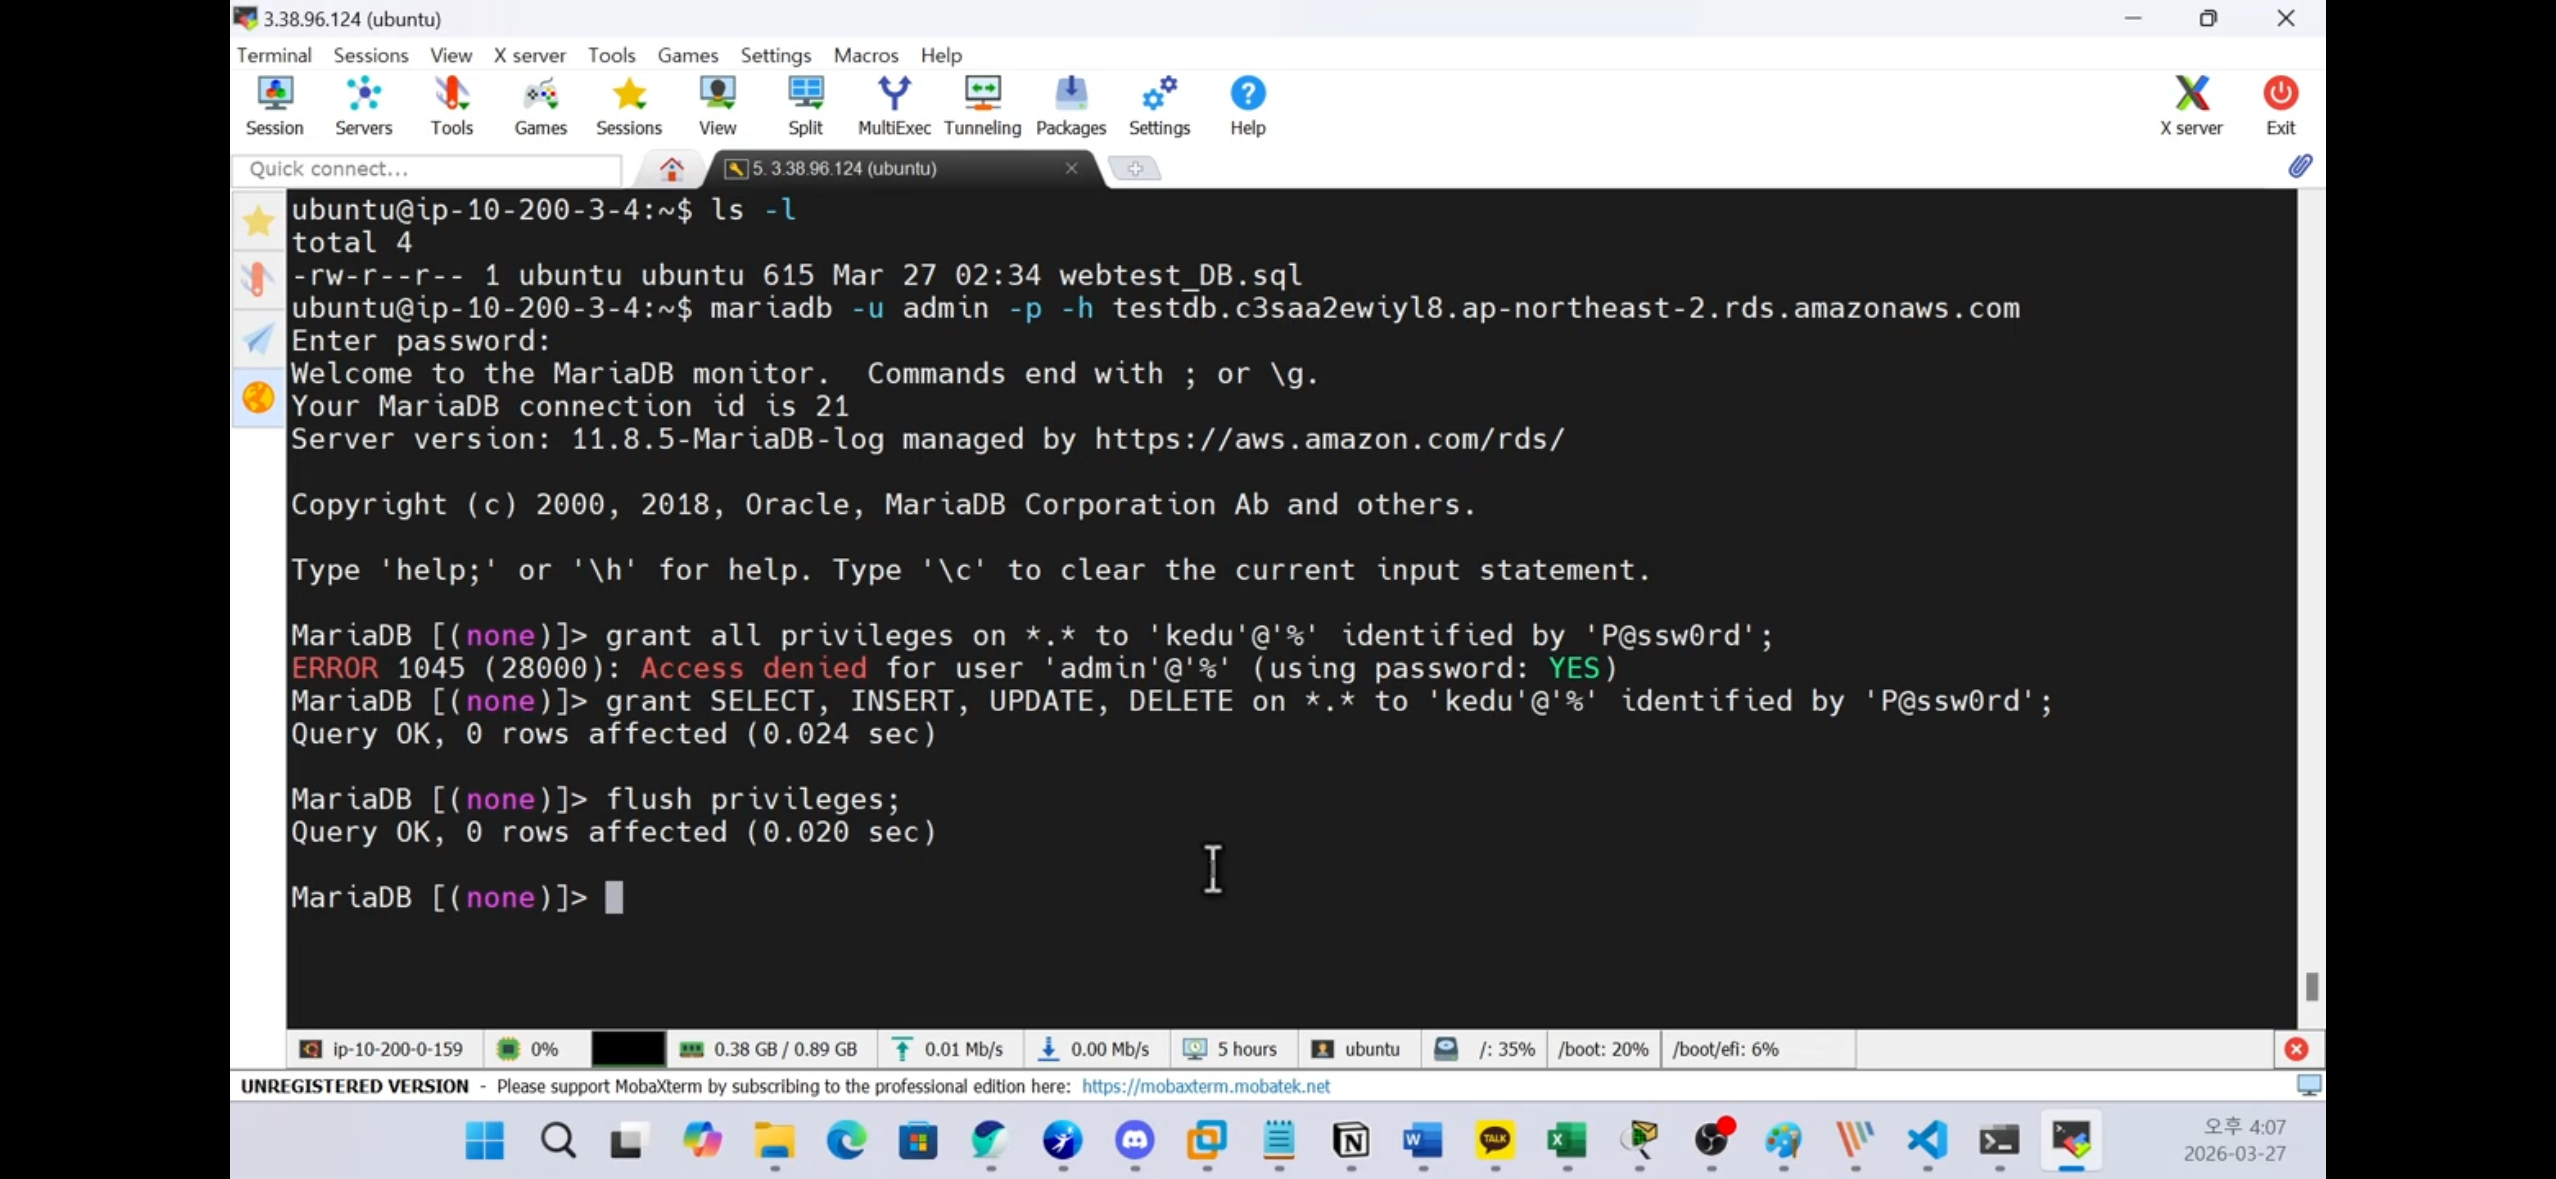2556x1179 pixels.
Task: Close the 3.38.96.124 ubuntu tab
Action: click(x=1071, y=168)
